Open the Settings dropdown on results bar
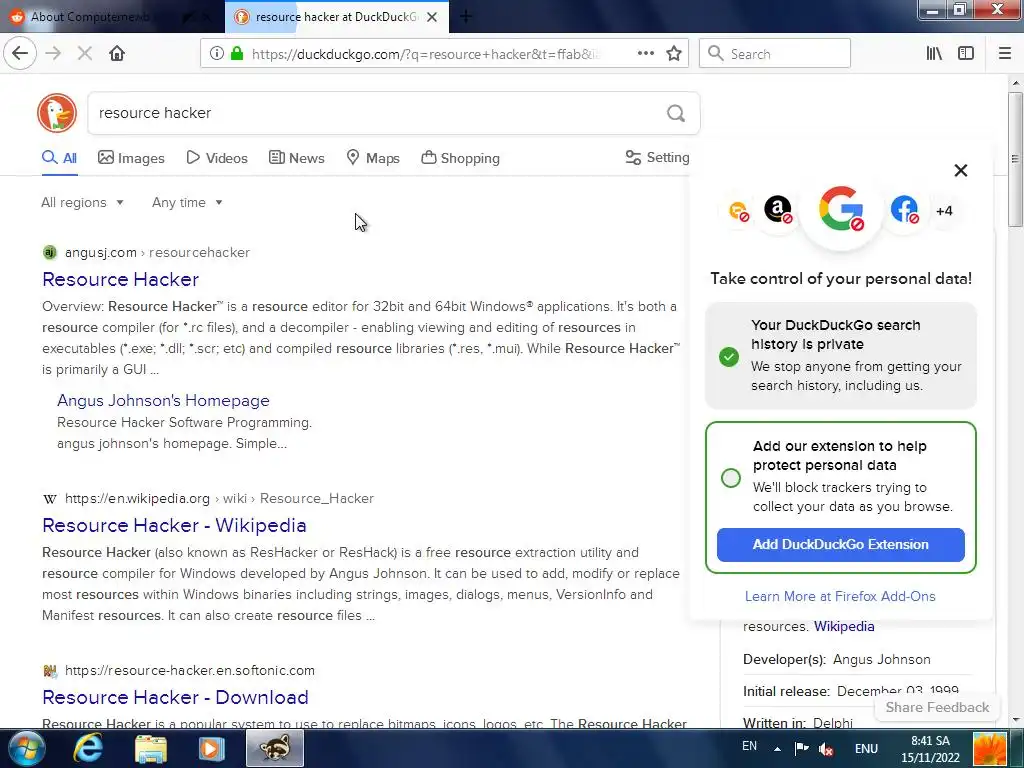This screenshot has height=768, width=1024. point(657,157)
